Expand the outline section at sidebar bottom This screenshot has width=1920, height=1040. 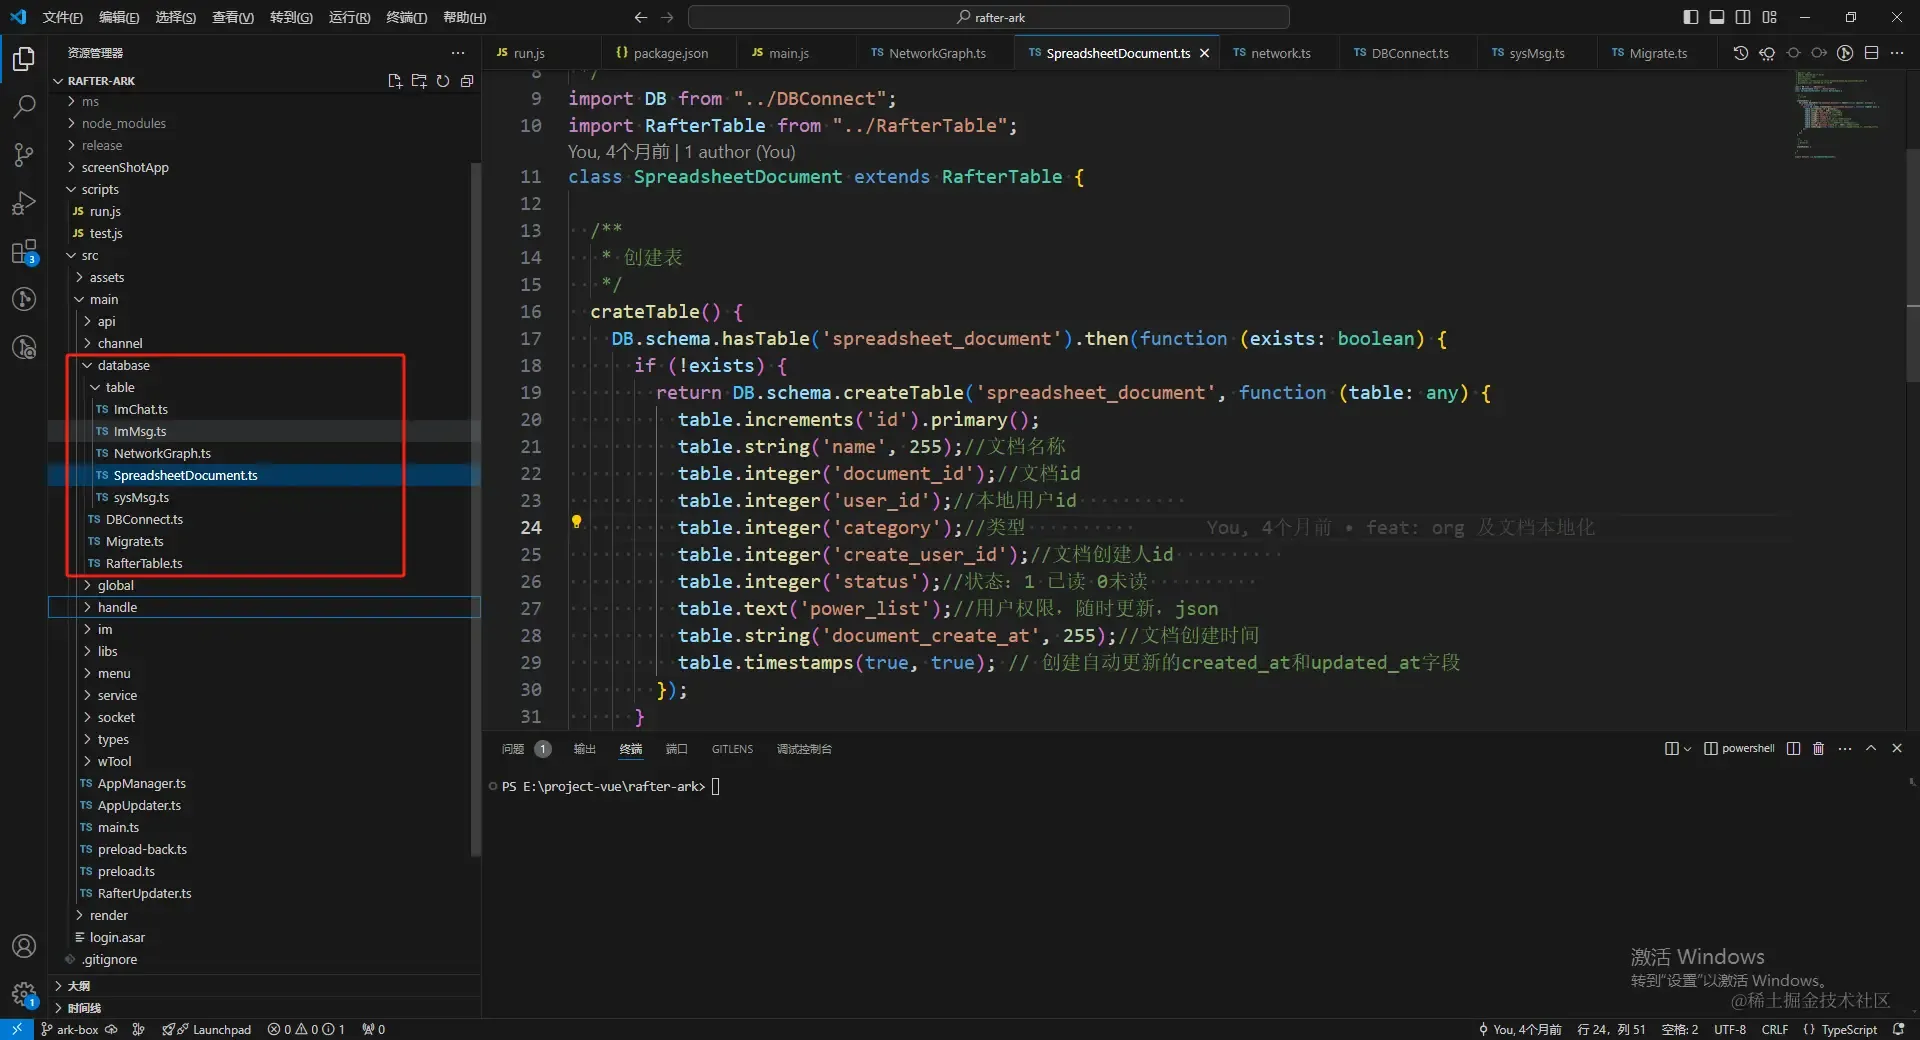click(x=264, y=986)
